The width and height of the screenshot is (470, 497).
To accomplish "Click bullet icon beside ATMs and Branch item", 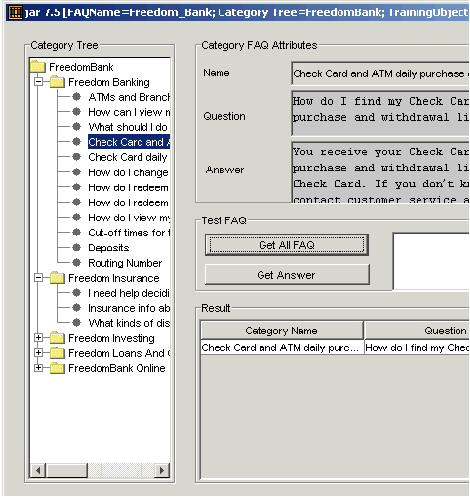I will (x=76, y=97).
